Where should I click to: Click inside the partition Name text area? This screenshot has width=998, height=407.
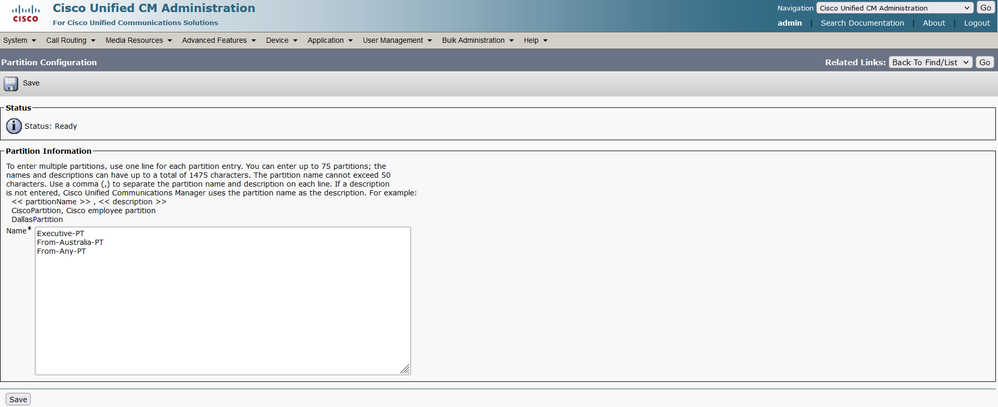223,301
